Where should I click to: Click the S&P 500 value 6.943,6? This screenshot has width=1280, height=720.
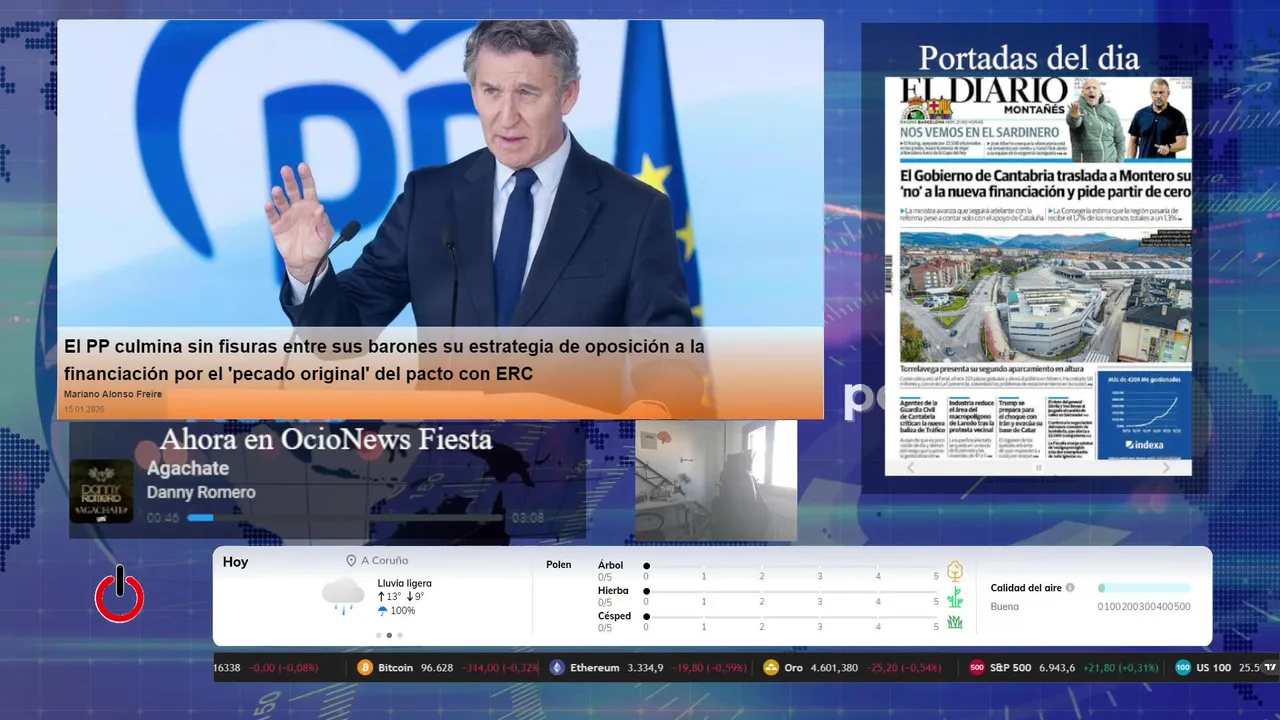coord(1057,668)
